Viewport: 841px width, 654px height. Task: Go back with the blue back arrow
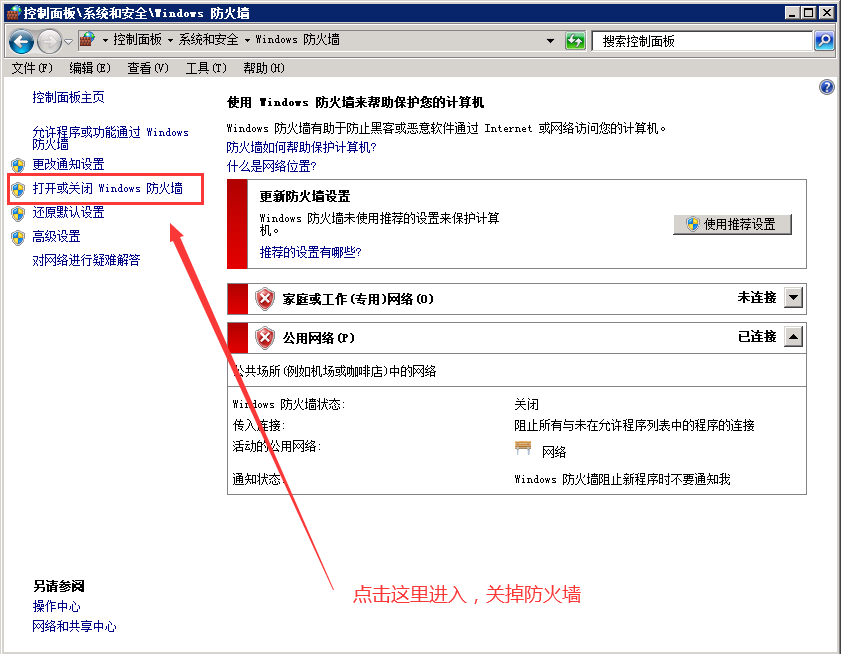point(21,41)
